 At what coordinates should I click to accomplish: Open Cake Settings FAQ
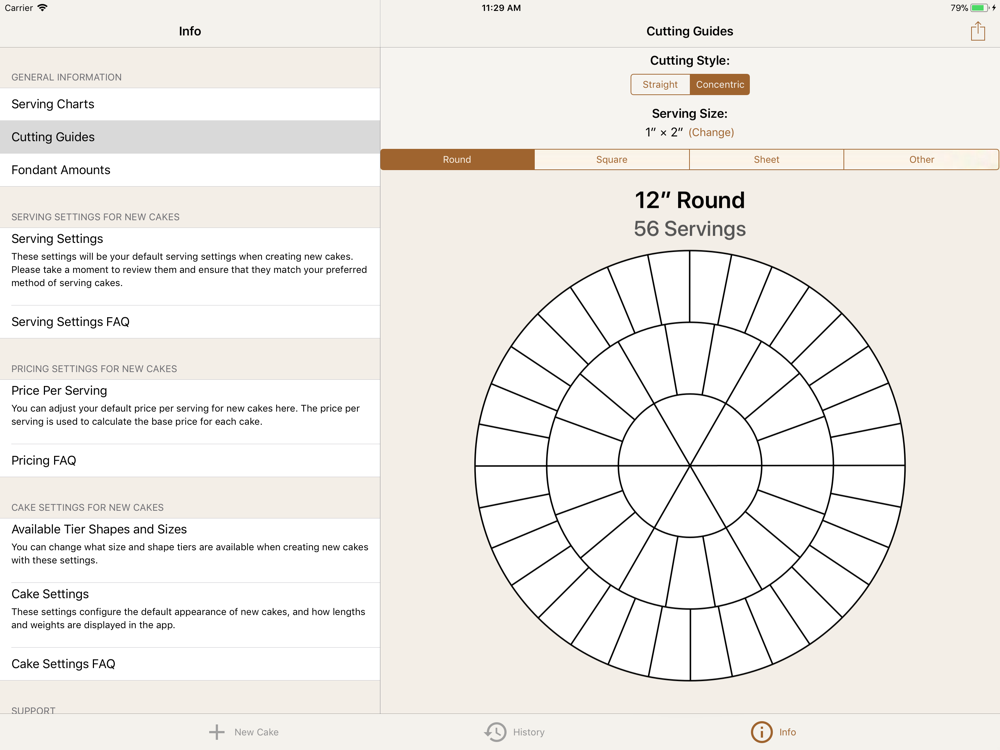tap(190, 664)
